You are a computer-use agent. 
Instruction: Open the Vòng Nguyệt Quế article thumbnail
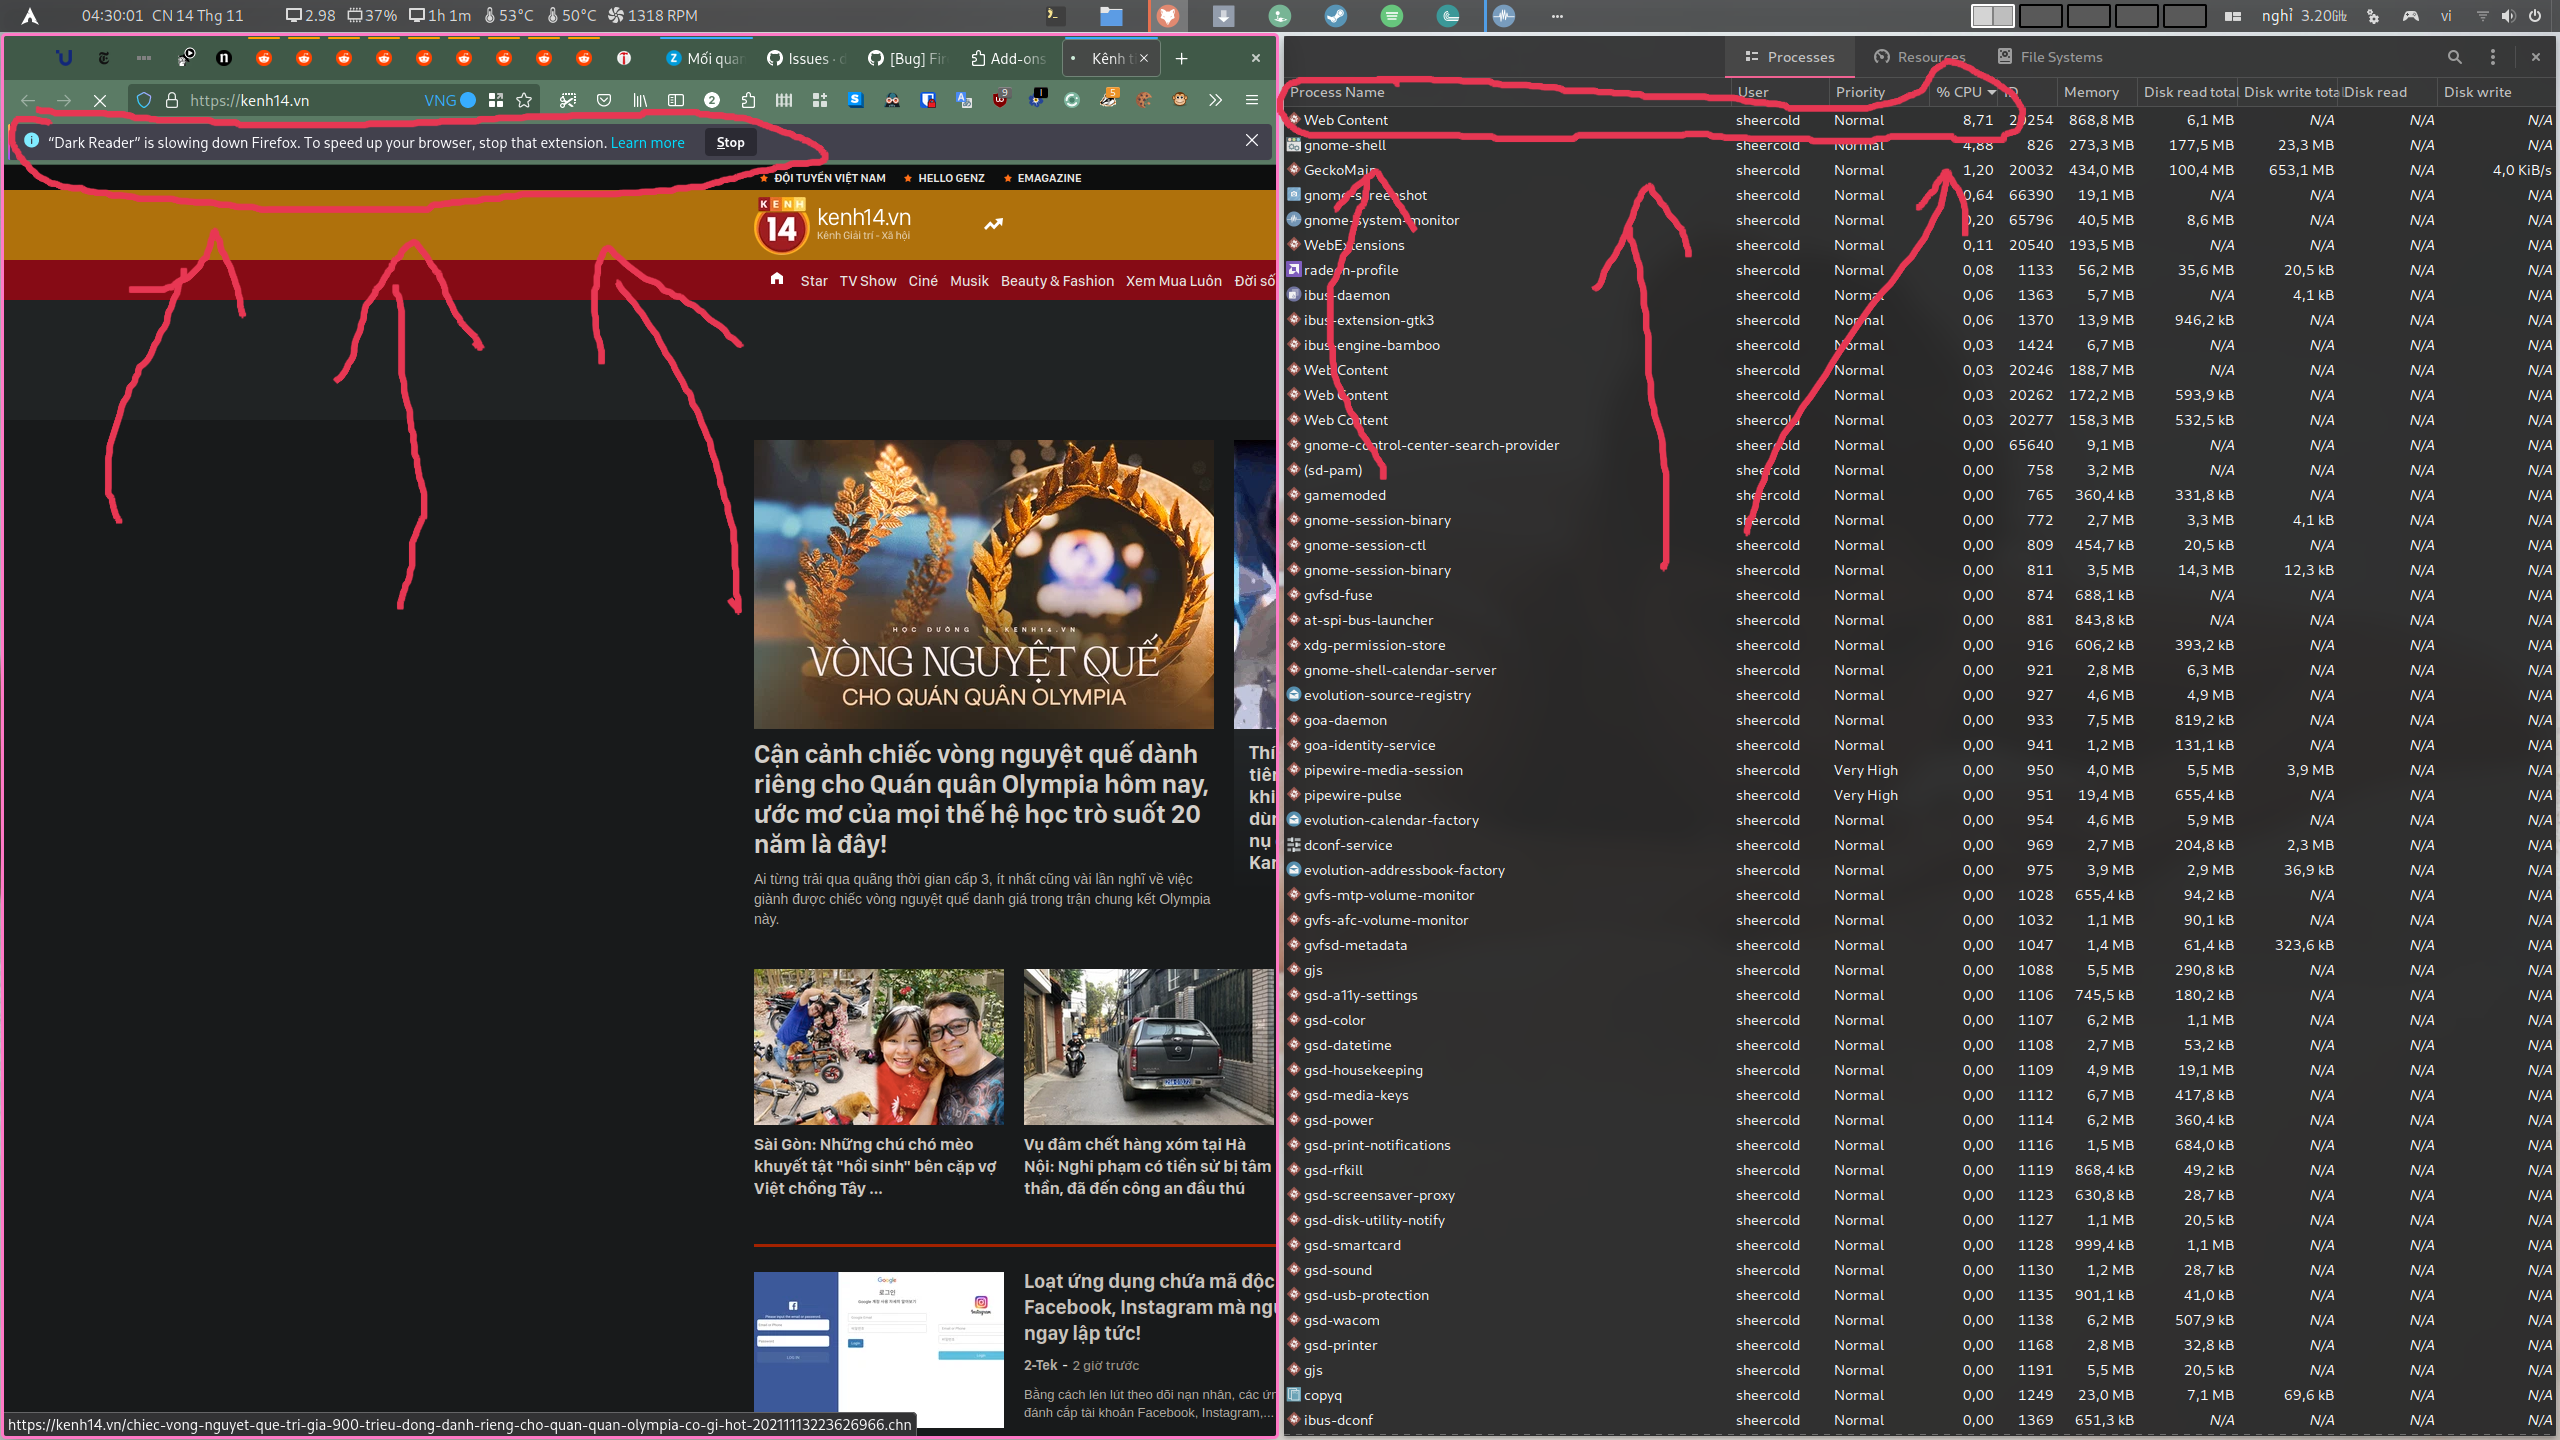click(983, 584)
